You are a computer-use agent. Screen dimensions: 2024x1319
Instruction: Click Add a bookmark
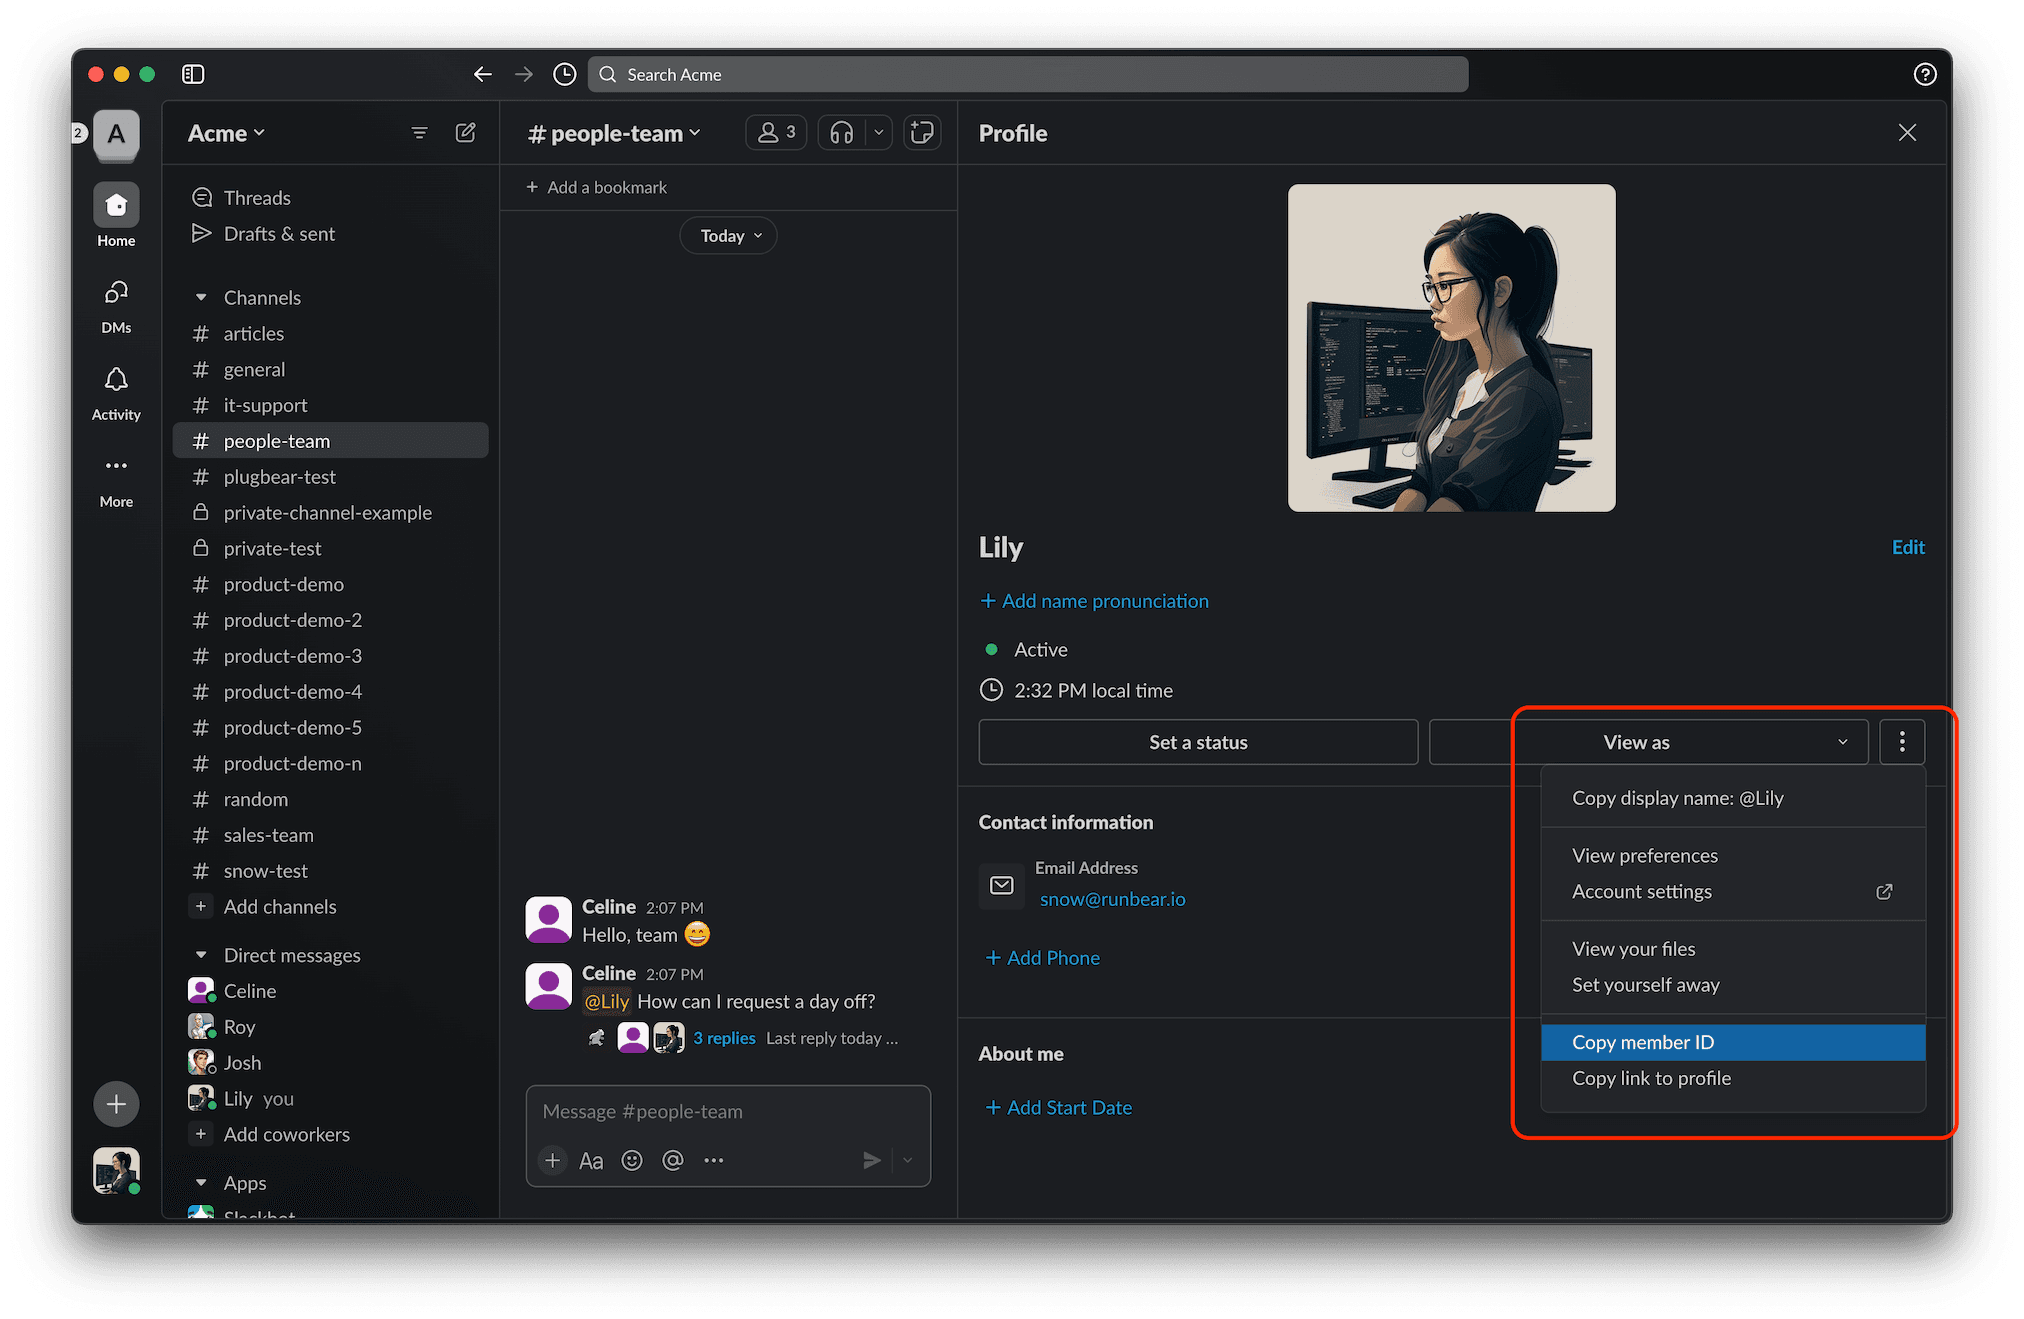(597, 187)
